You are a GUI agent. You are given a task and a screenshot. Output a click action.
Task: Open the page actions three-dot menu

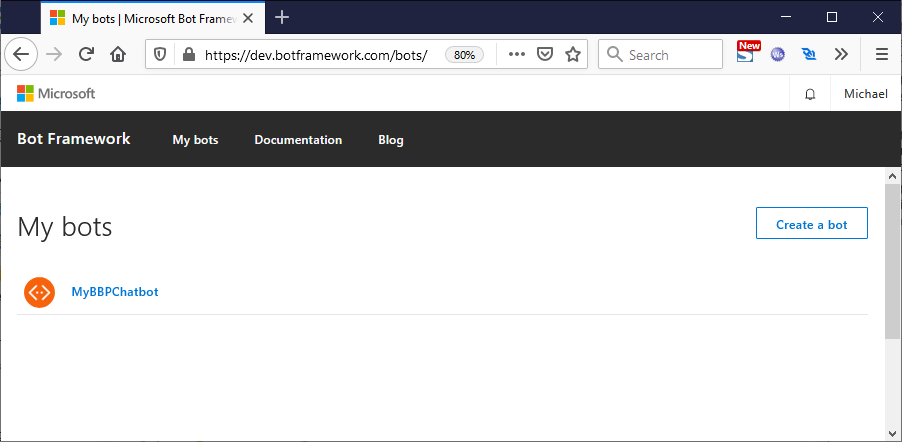517,55
